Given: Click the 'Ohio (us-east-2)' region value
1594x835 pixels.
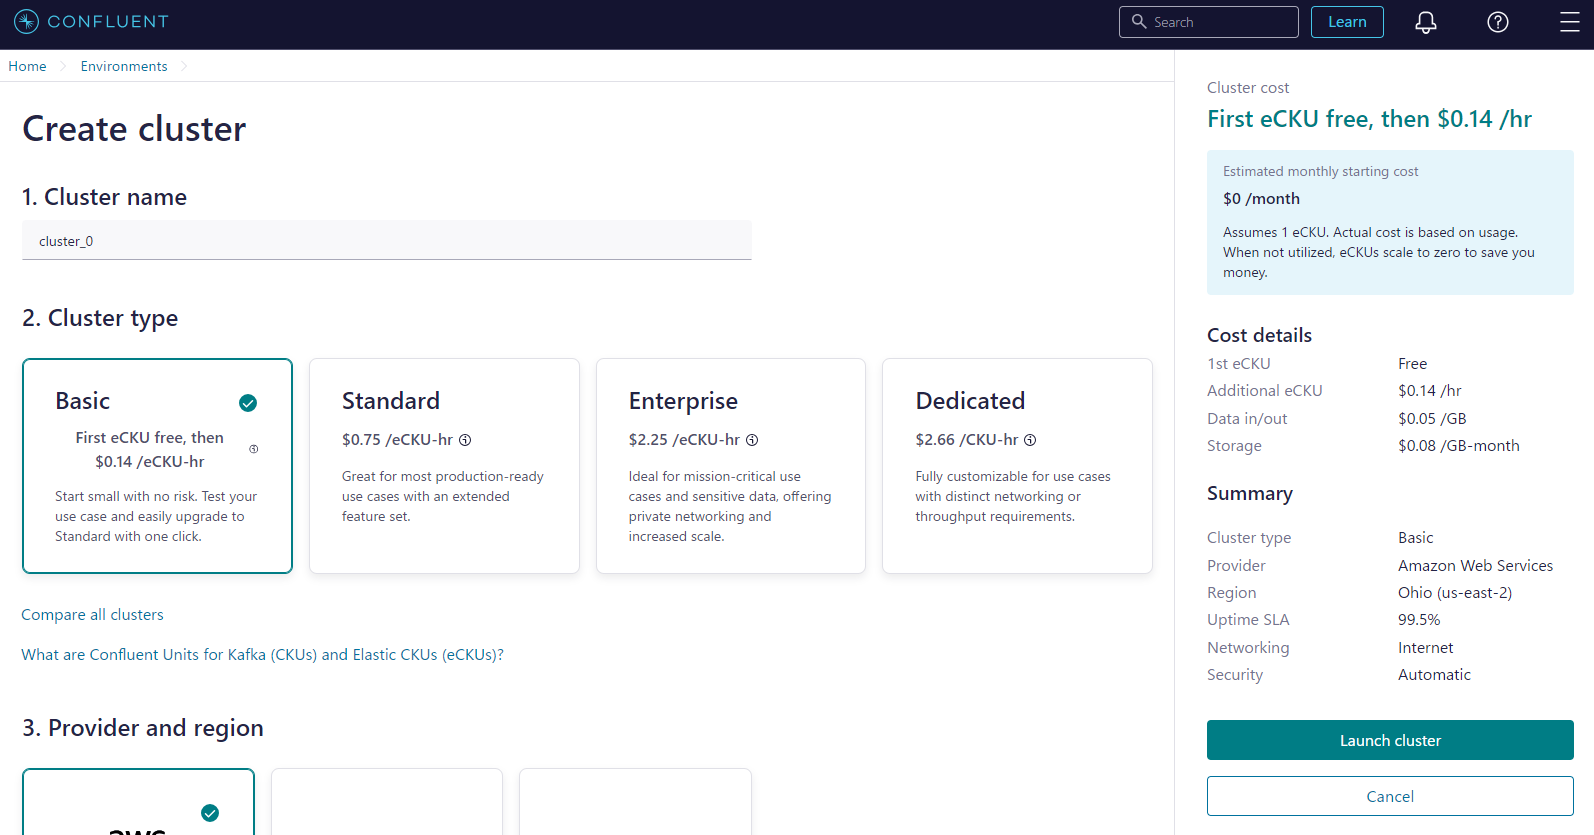Looking at the screenshot, I should [1455, 593].
